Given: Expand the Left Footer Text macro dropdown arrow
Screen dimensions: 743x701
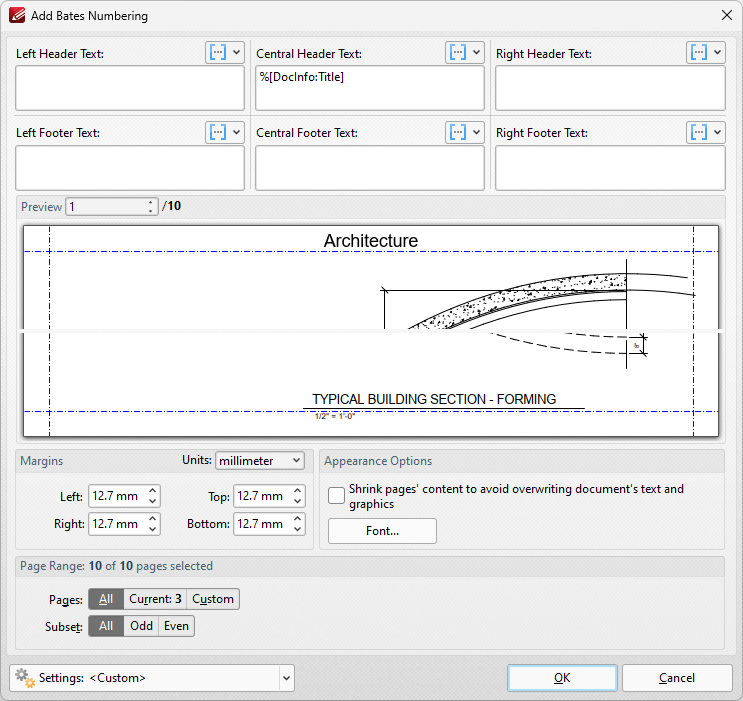Looking at the screenshot, I should click(x=236, y=132).
